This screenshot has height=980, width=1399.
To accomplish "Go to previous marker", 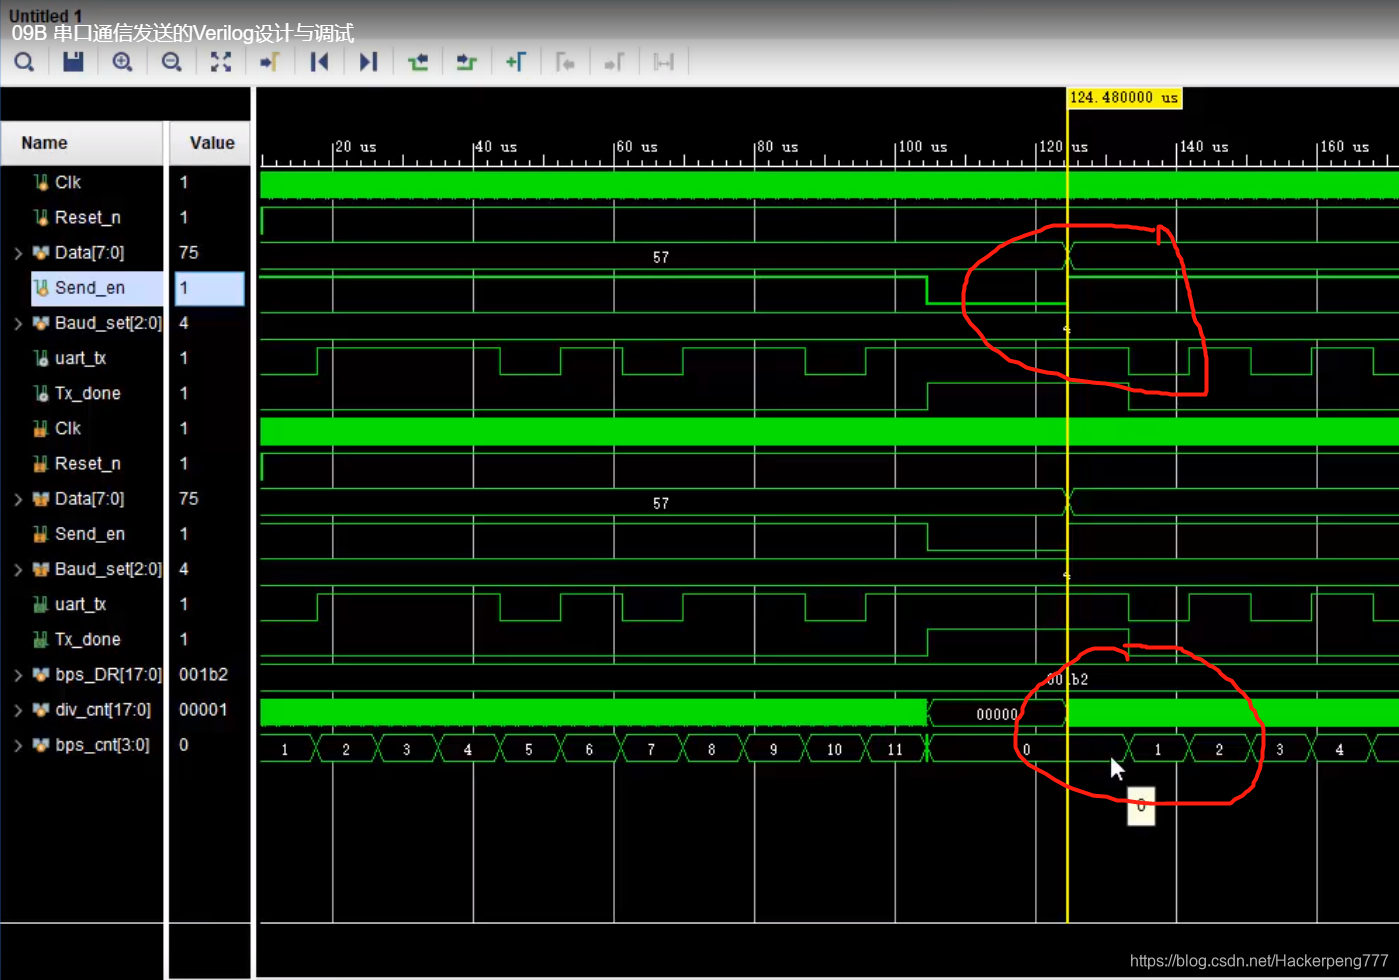I will [x=565, y=62].
